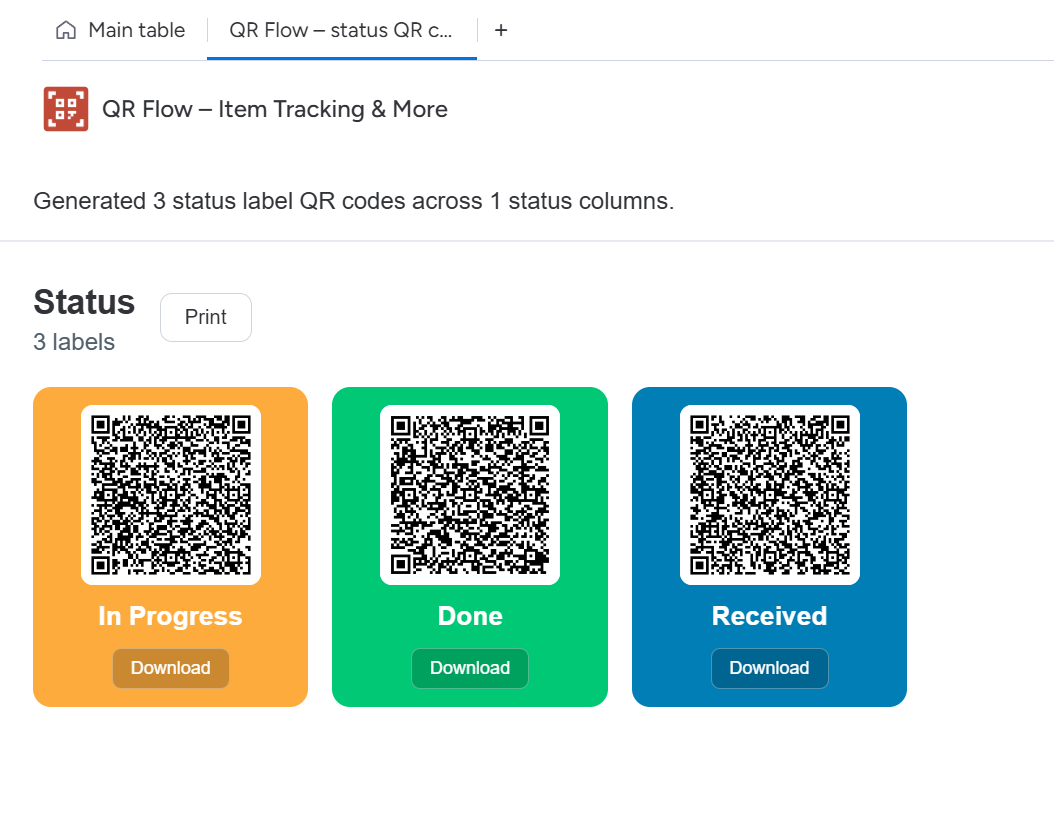
Task: Click the plus icon to add a view
Action: [x=501, y=30]
